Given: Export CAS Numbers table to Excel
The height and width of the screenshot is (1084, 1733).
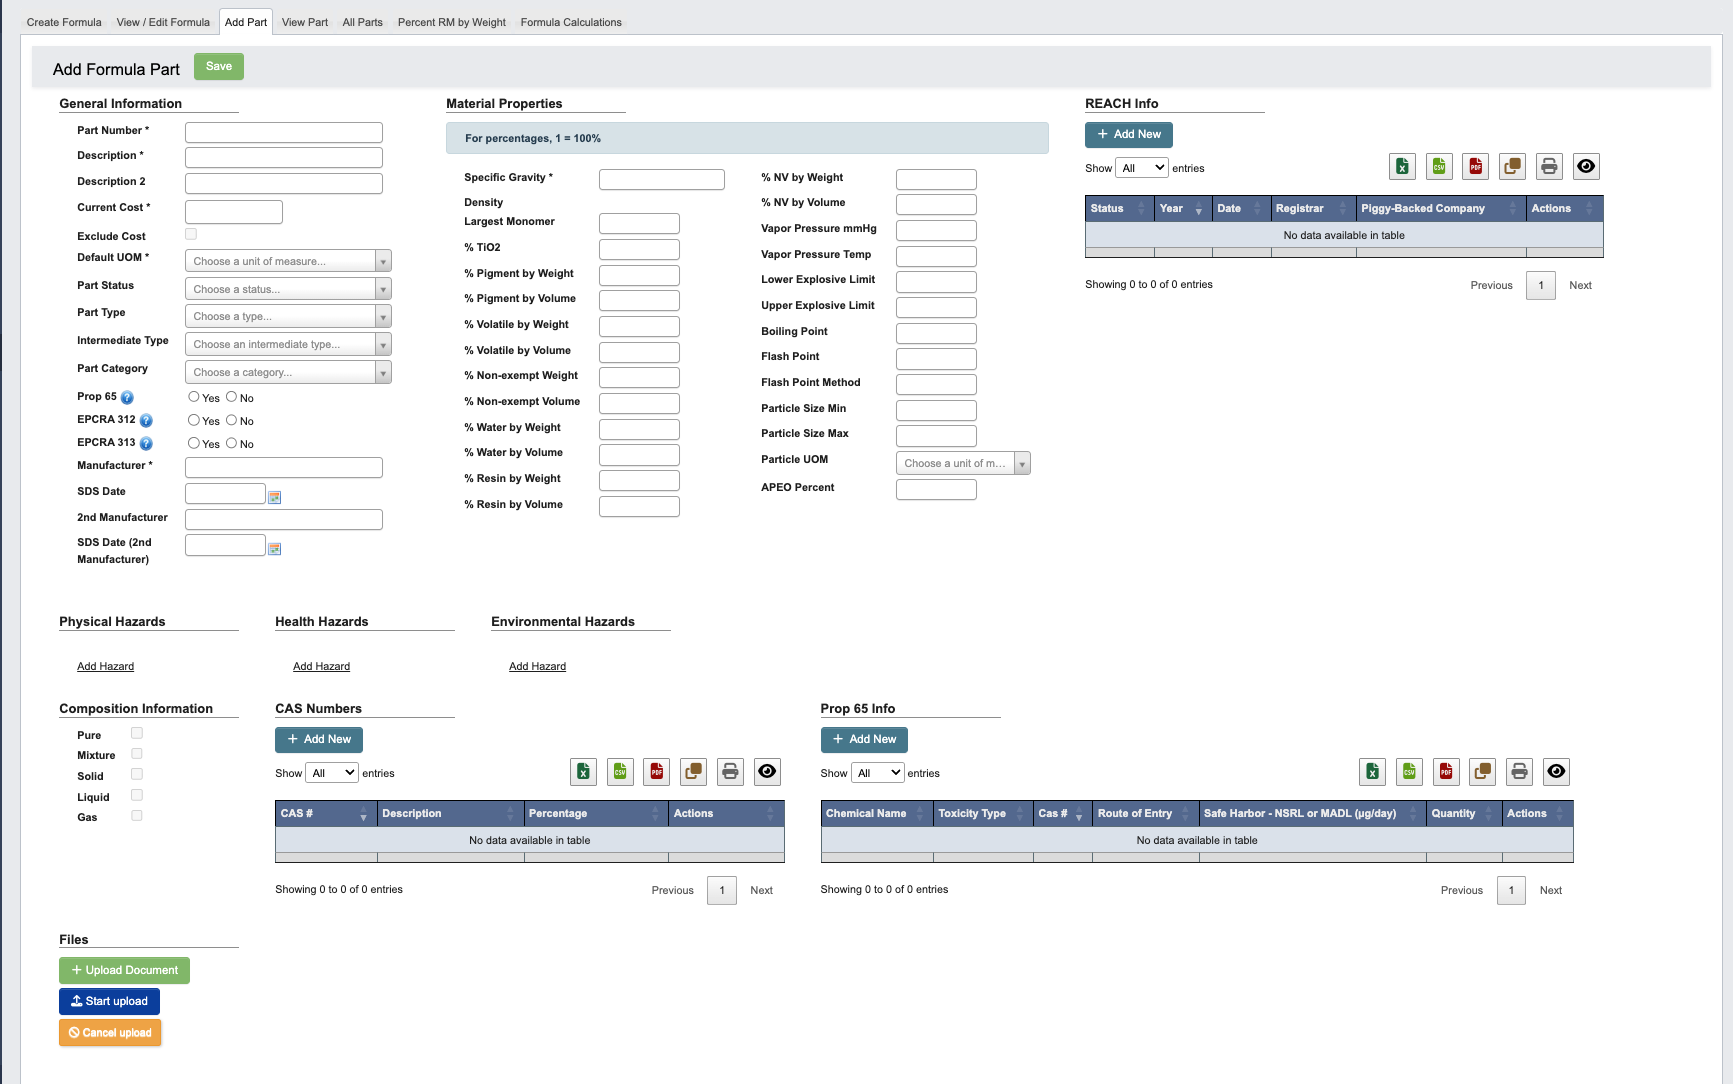Looking at the screenshot, I should [583, 772].
